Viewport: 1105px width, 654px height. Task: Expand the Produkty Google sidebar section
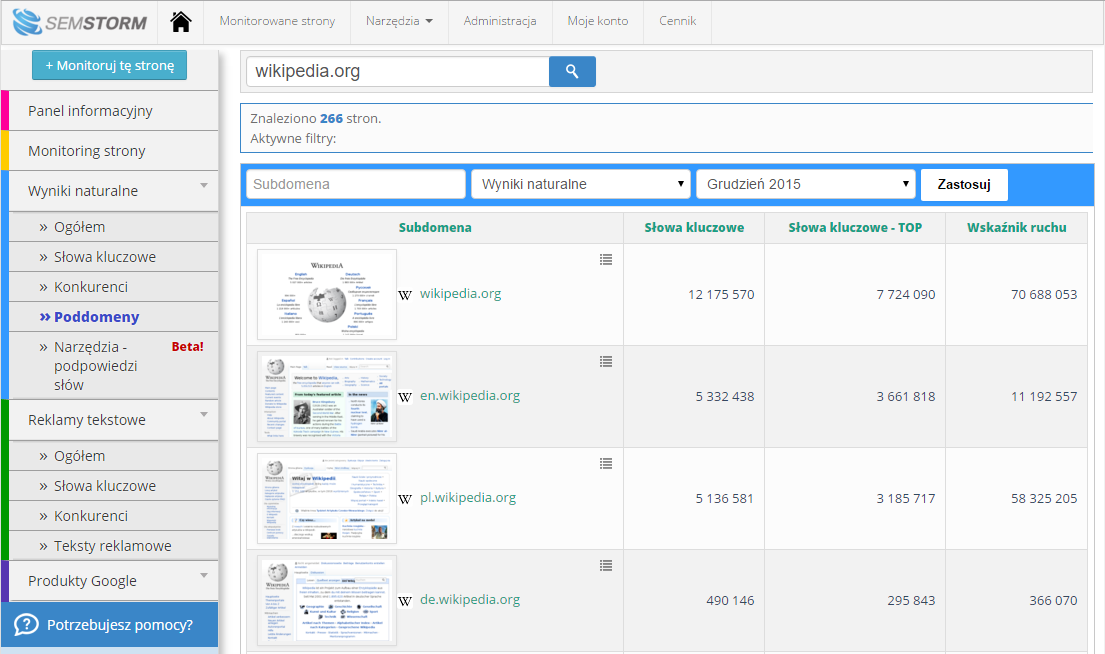click(x=204, y=575)
